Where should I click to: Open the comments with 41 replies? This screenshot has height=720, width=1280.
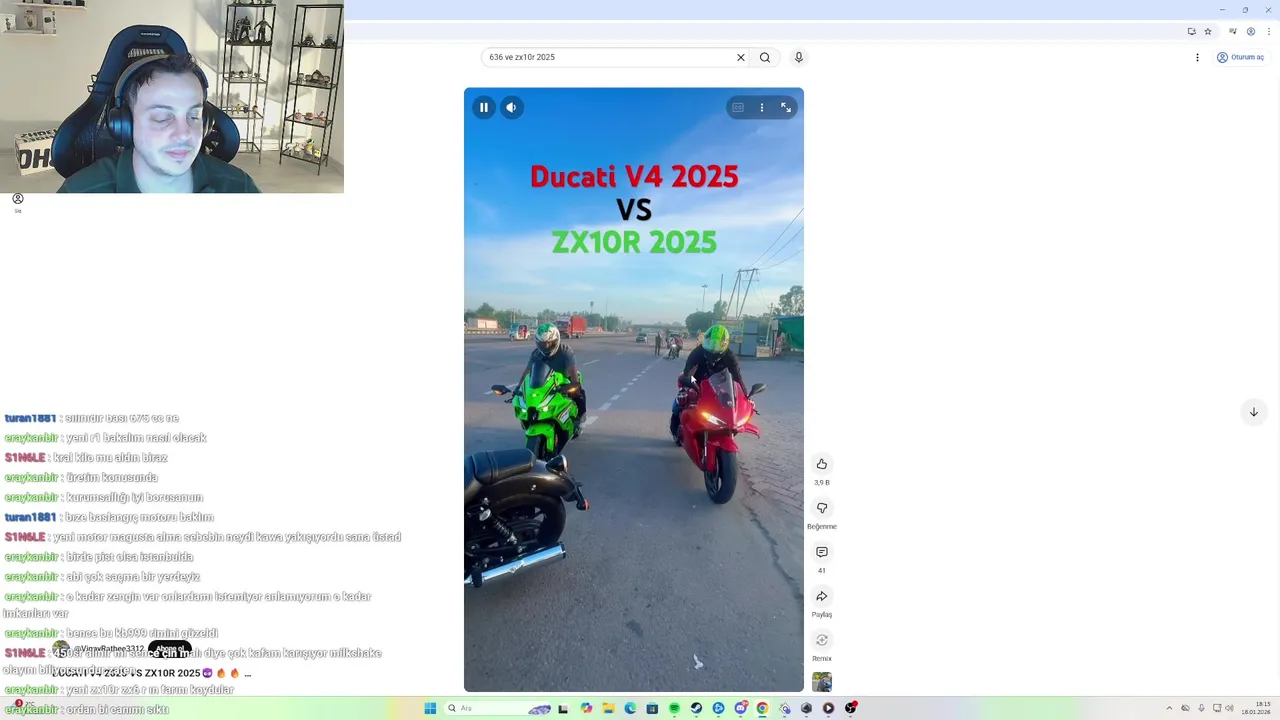pos(822,552)
